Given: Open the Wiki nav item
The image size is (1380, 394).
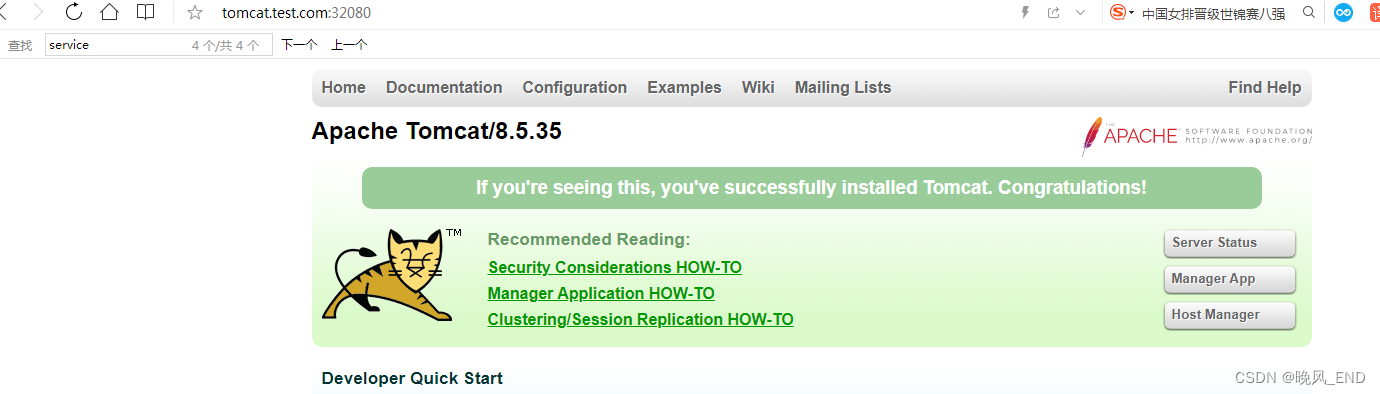Looking at the screenshot, I should 758,88.
